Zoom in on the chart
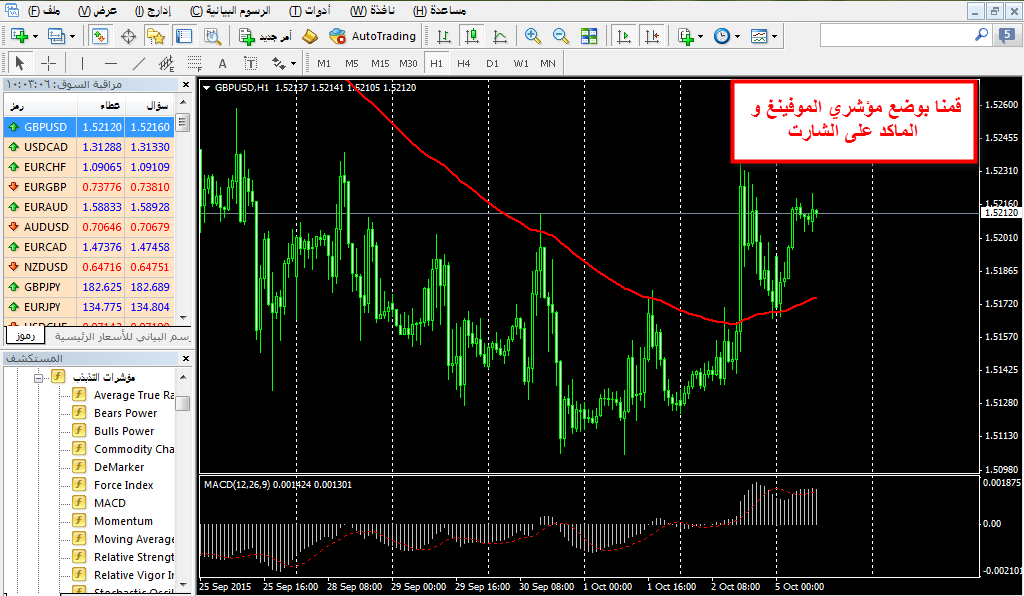Viewport: 1024px width, 596px height. coord(533,37)
